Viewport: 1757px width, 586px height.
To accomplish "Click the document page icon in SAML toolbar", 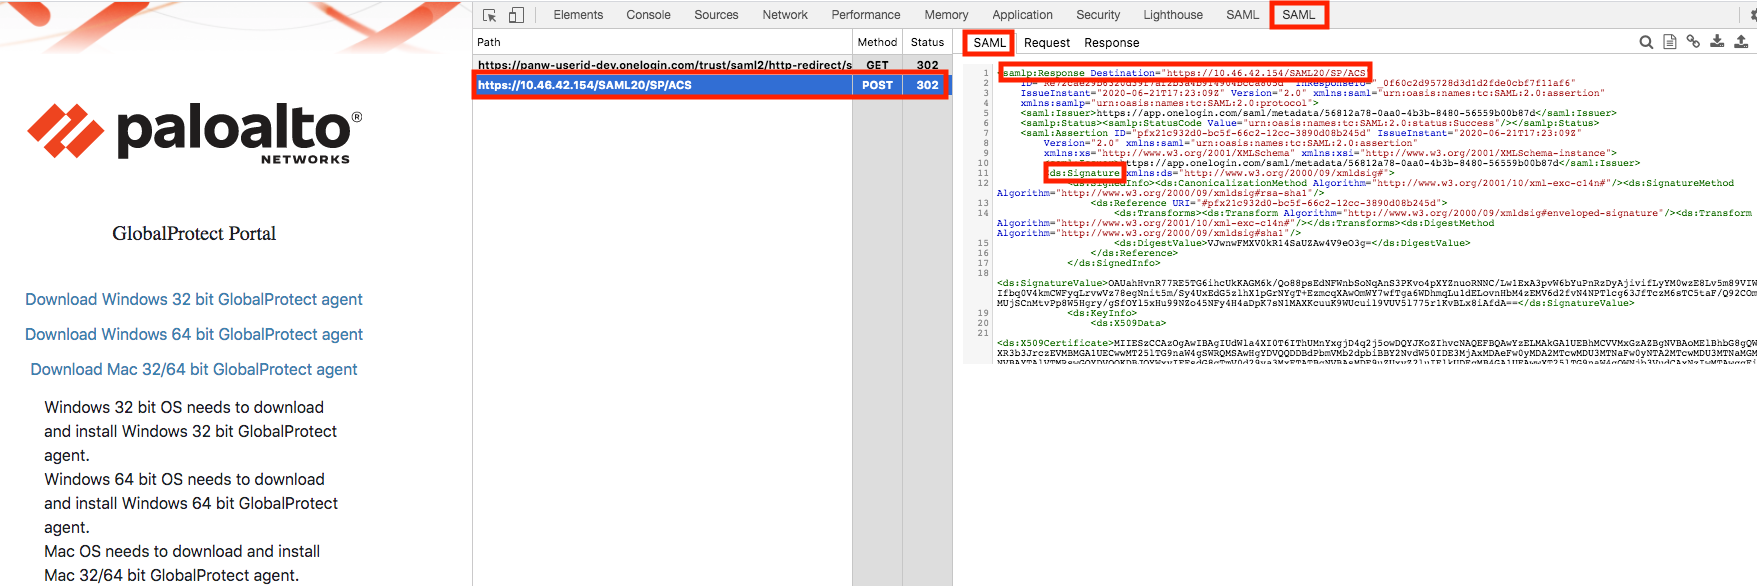I will coord(1669,42).
